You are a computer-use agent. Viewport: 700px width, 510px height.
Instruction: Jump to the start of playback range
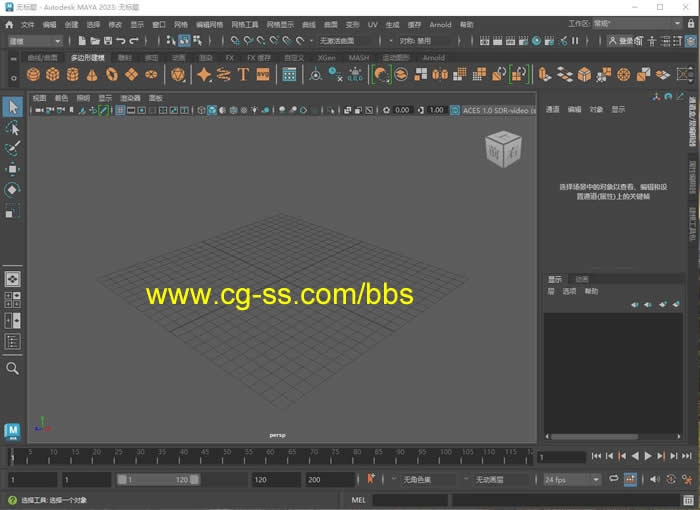596,456
